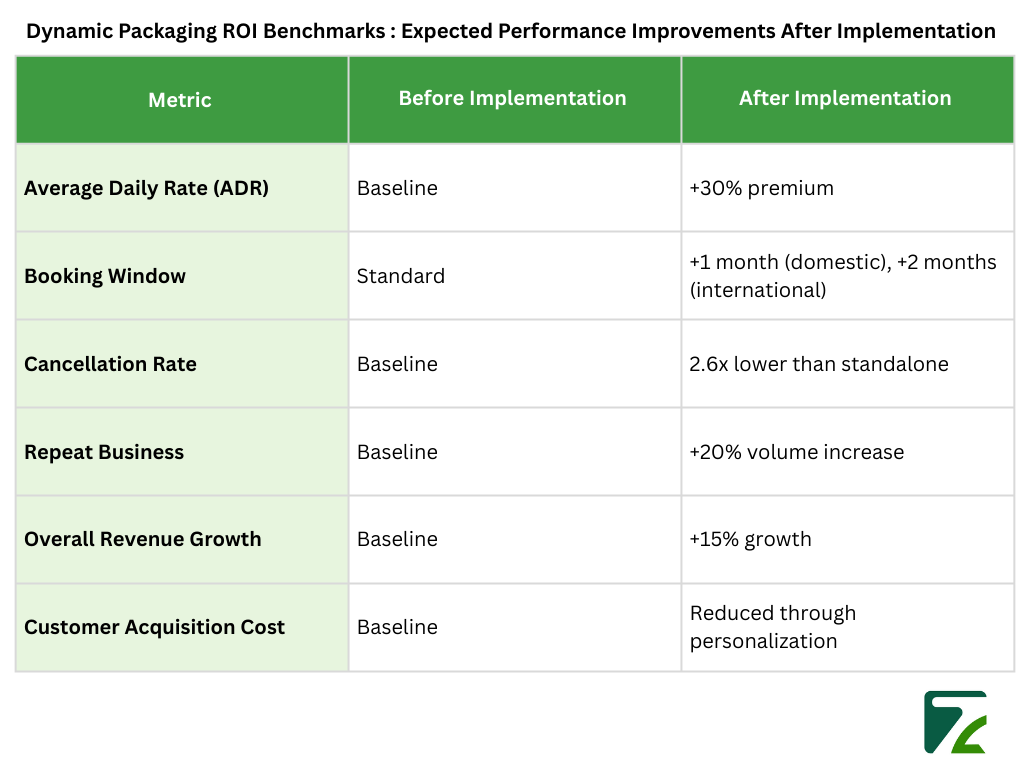Click the Reduced through personalization cell

[x=772, y=627]
